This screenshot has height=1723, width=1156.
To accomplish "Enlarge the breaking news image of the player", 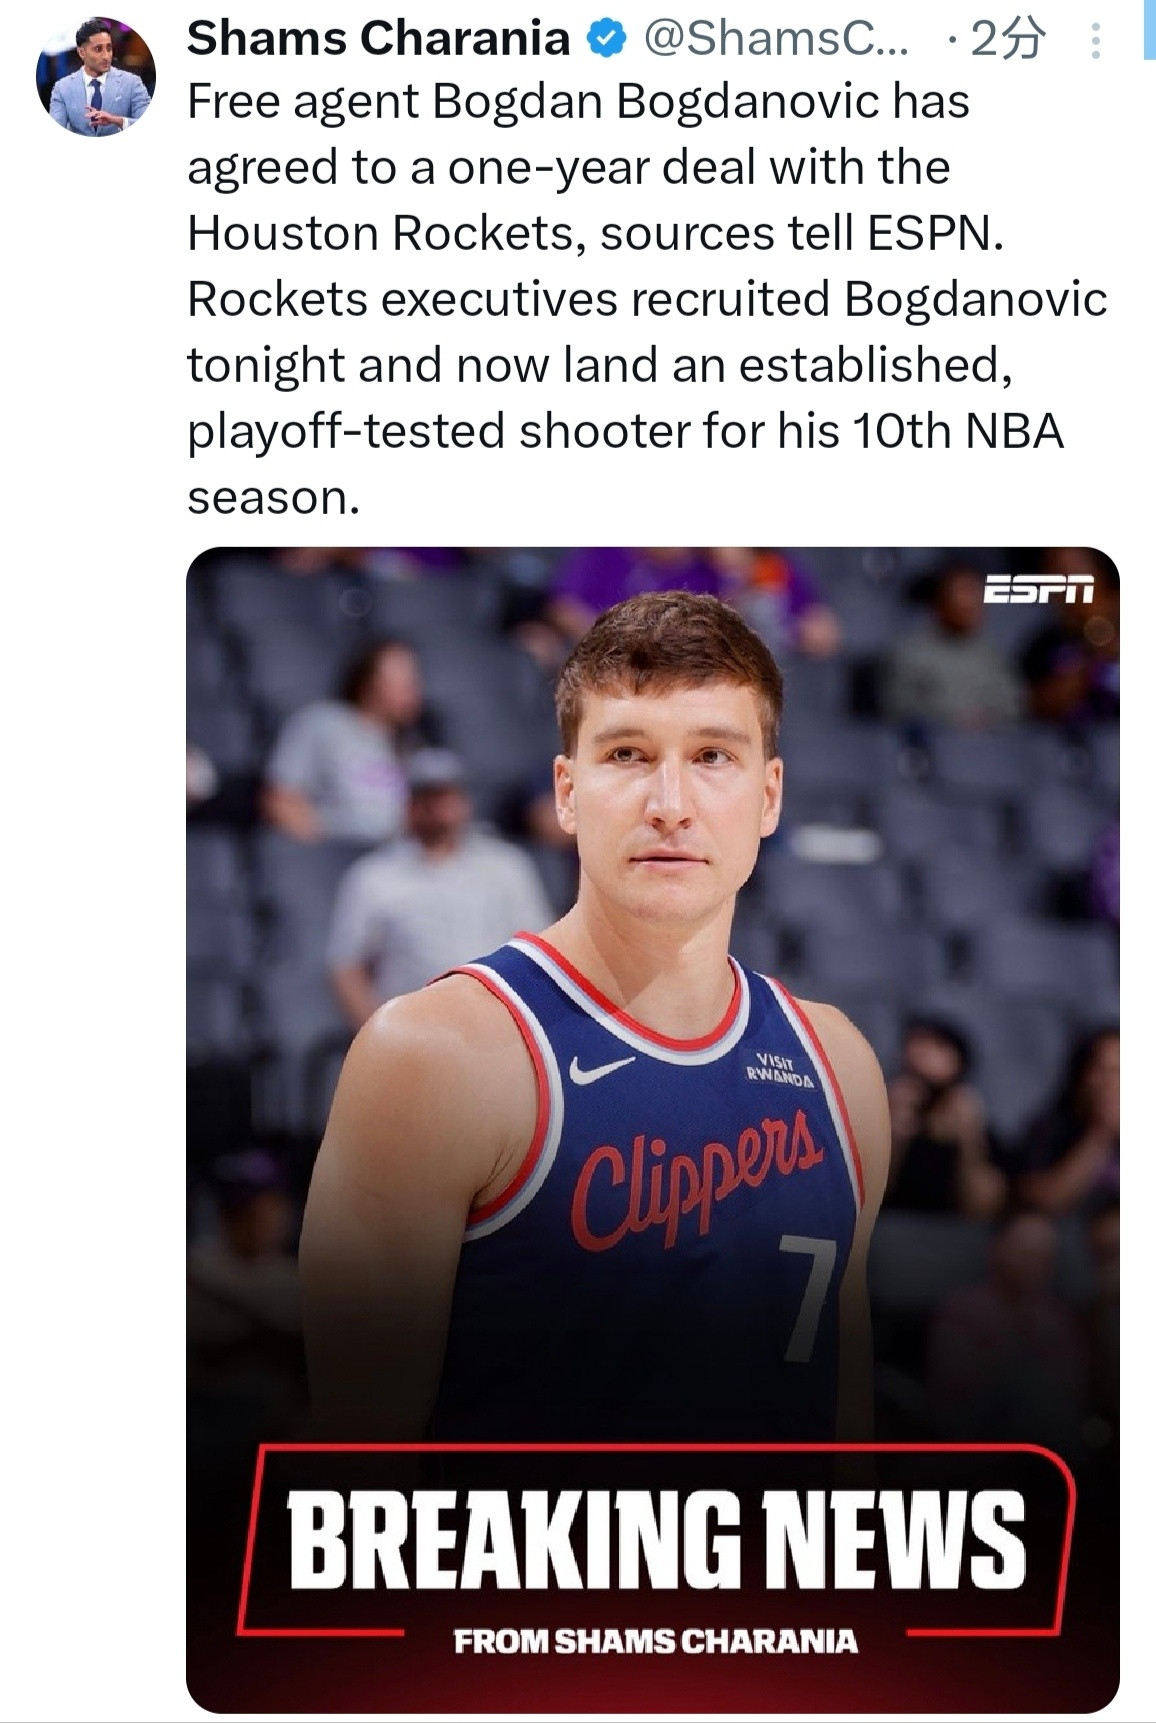I will (652, 1129).
